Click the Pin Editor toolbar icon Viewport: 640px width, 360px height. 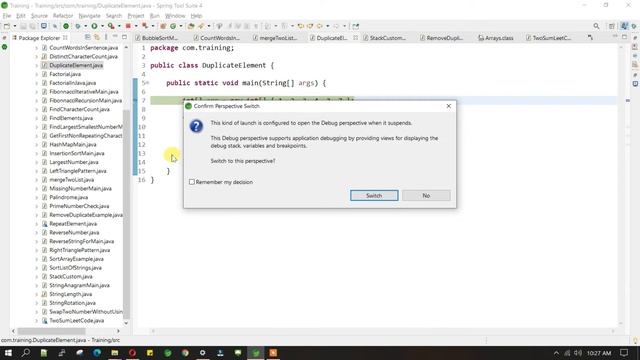(356, 26)
